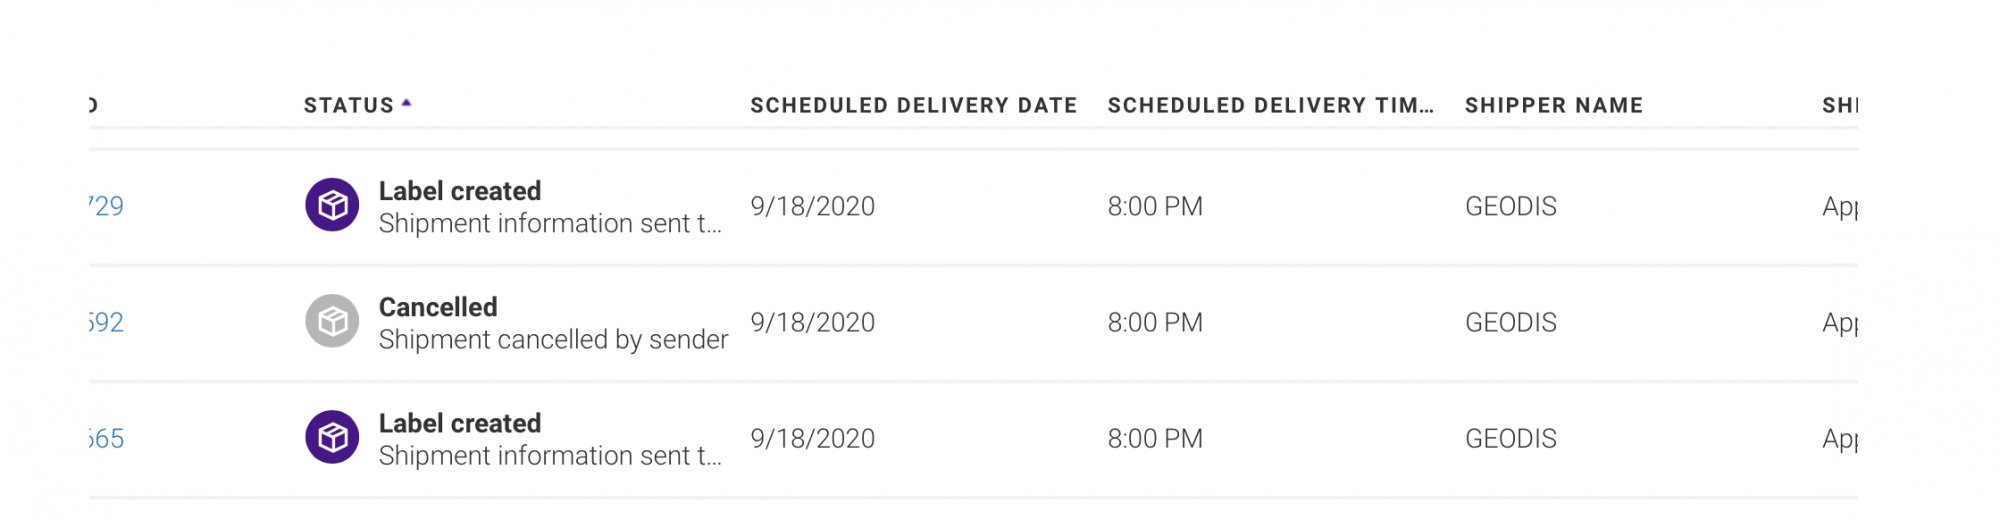Click GEODIS shipper in the cancelled row
The width and height of the screenshot is (2000, 520).
pos(1511,322)
